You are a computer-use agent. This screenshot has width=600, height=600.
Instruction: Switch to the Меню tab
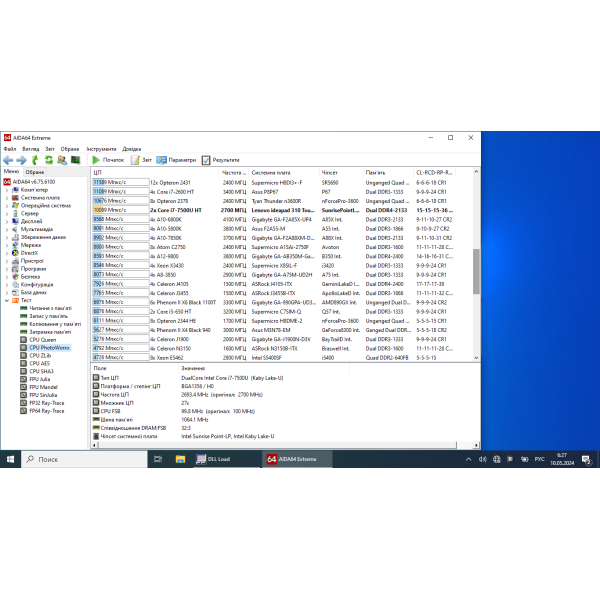11,171
